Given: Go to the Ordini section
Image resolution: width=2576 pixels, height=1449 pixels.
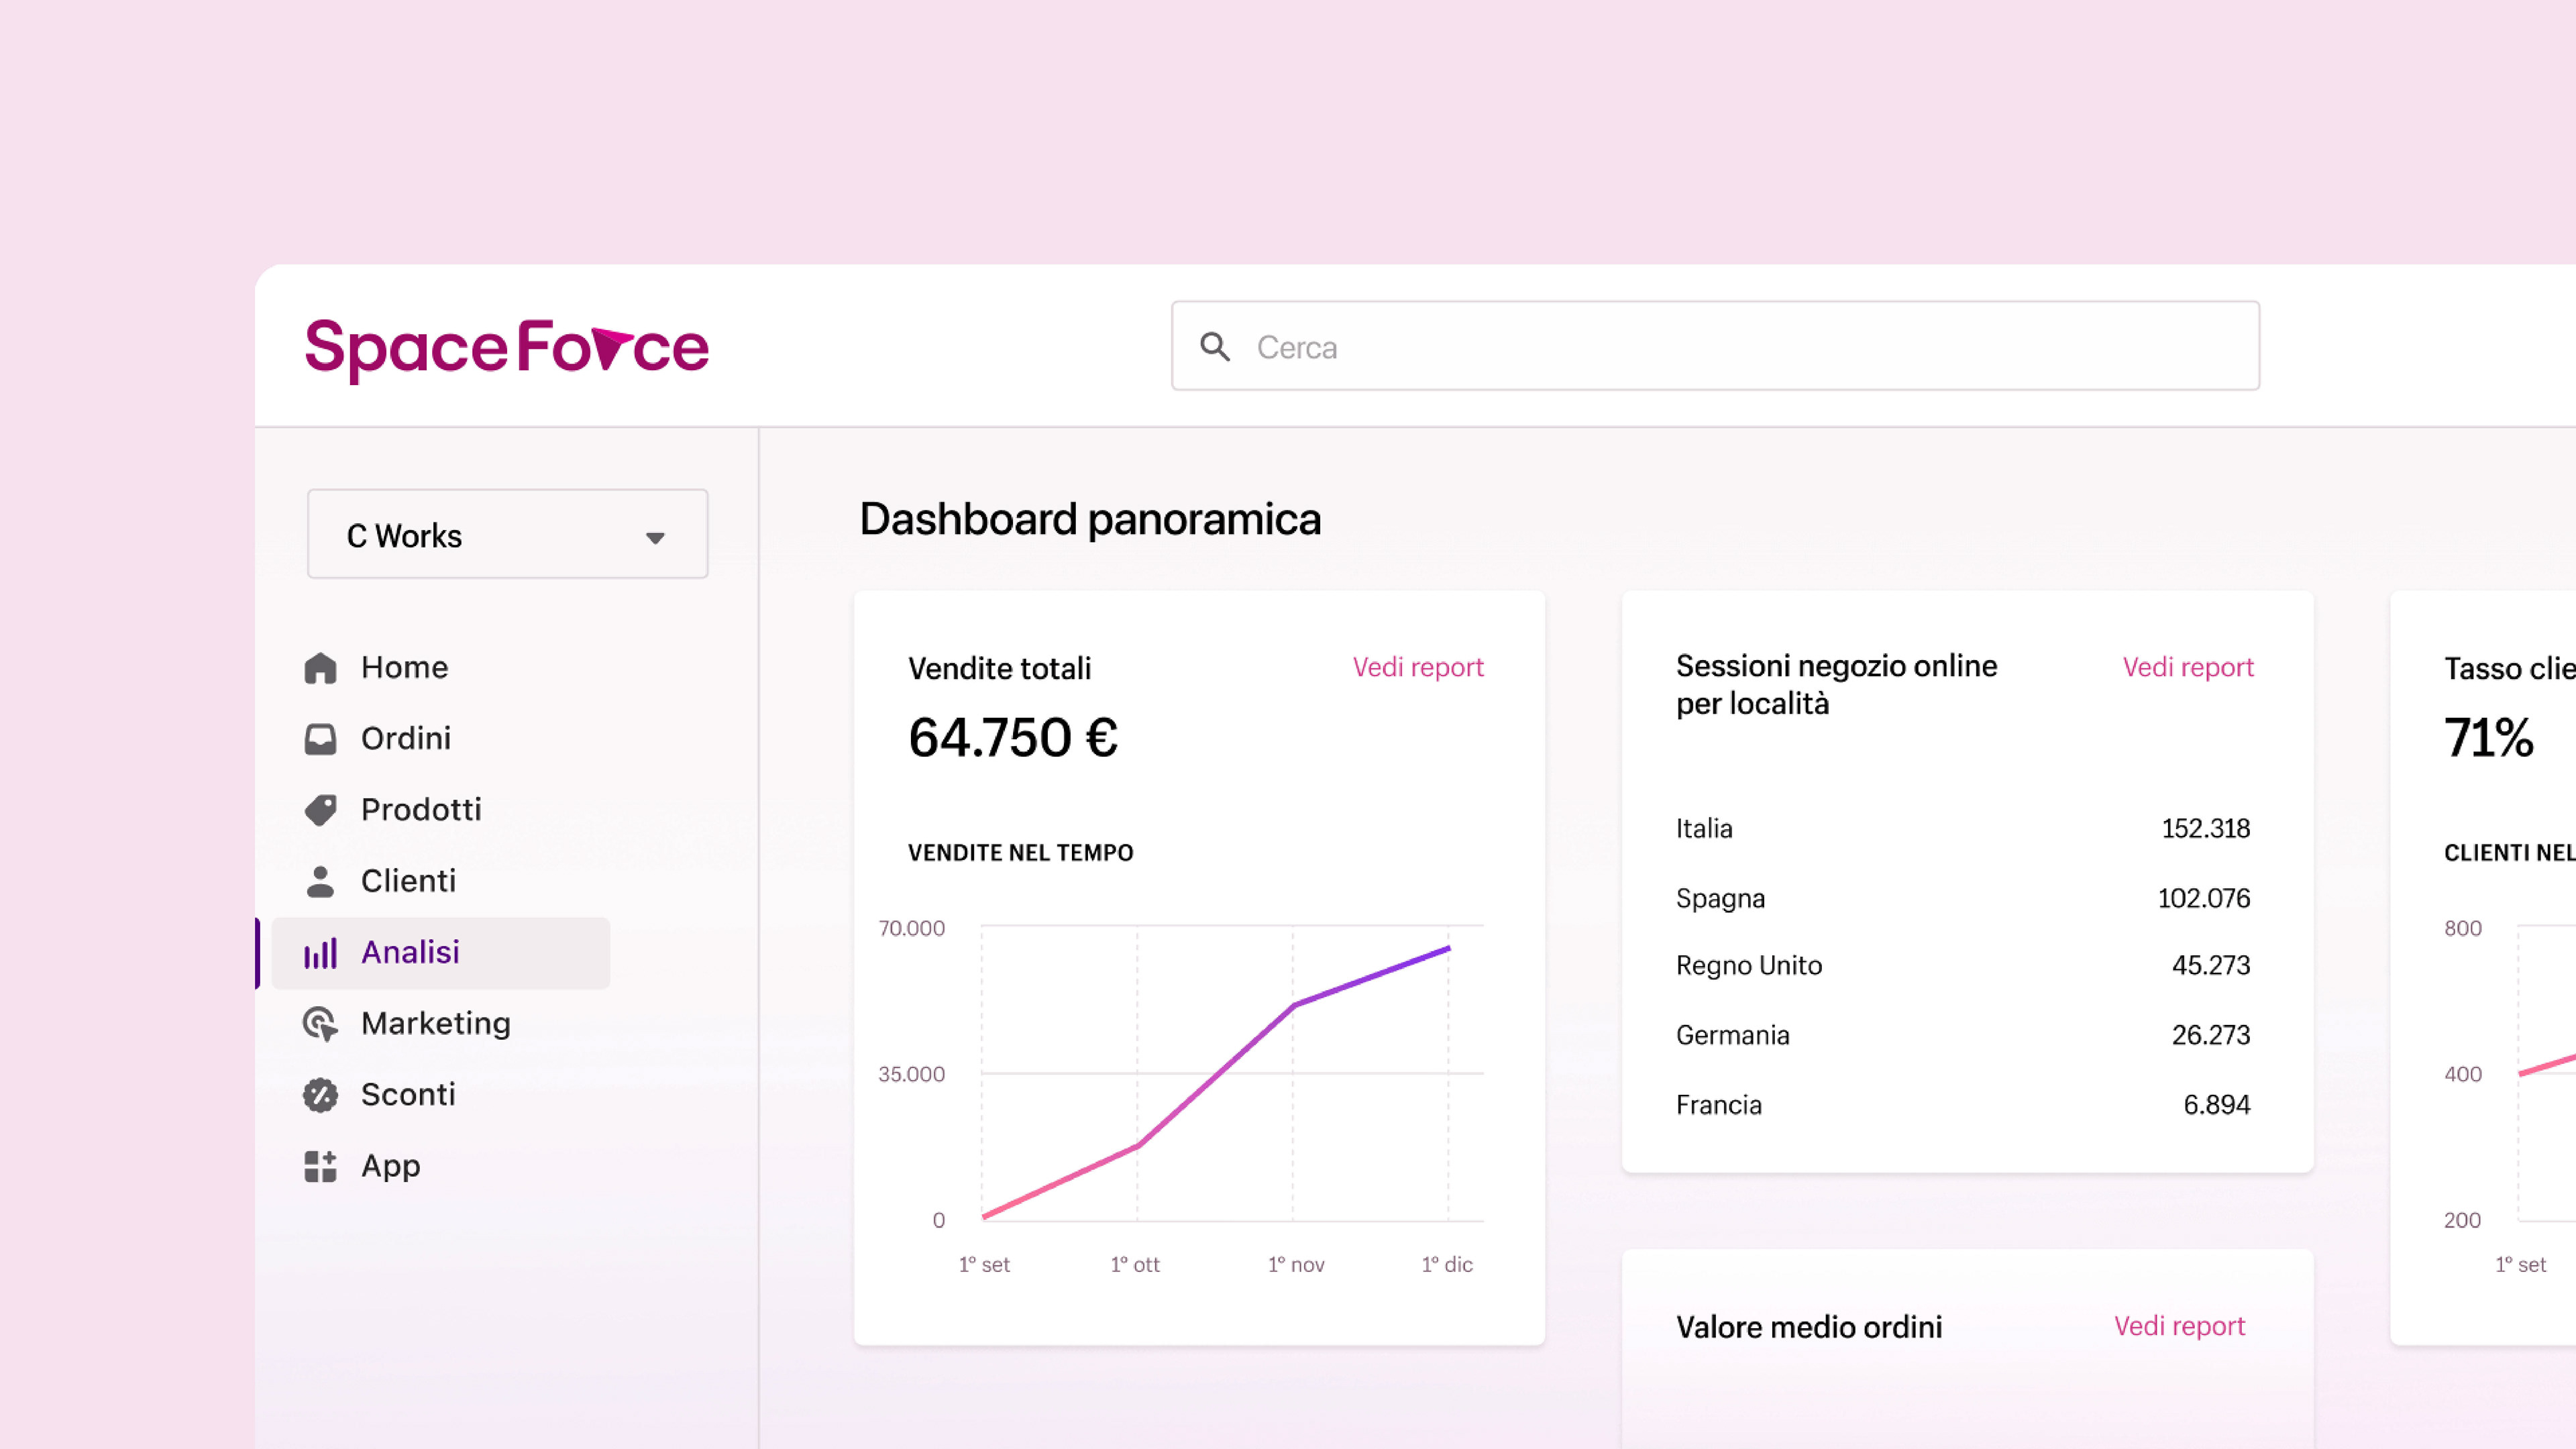Looking at the screenshot, I should point(406,739).
